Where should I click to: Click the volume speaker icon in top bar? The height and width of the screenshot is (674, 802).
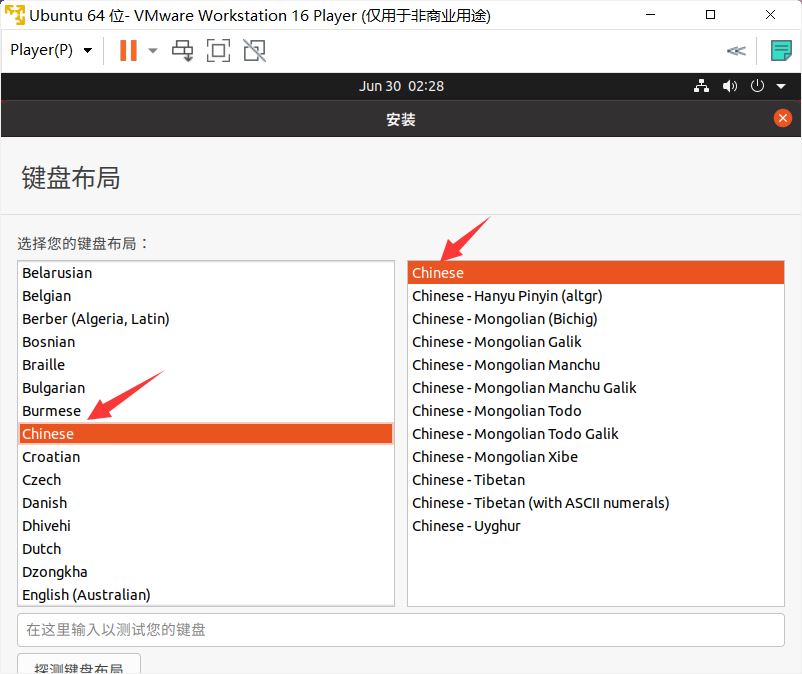click(730, 86)
